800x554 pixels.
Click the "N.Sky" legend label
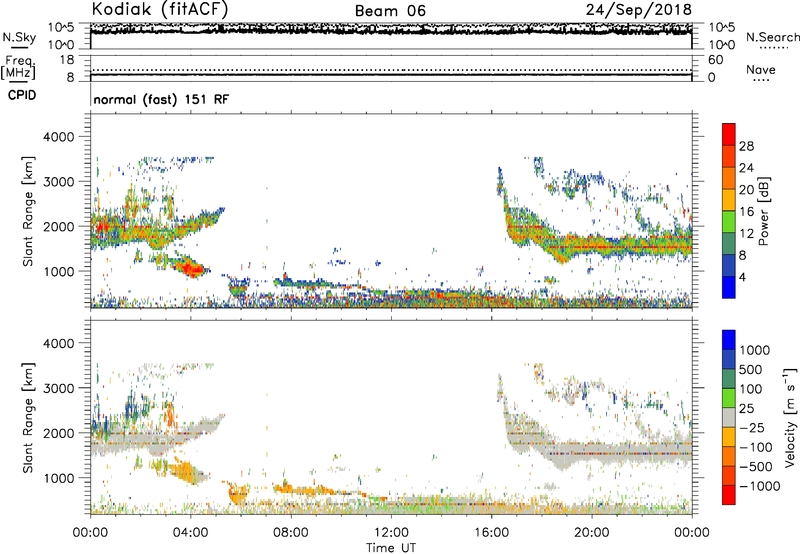[x=19, y=37]
